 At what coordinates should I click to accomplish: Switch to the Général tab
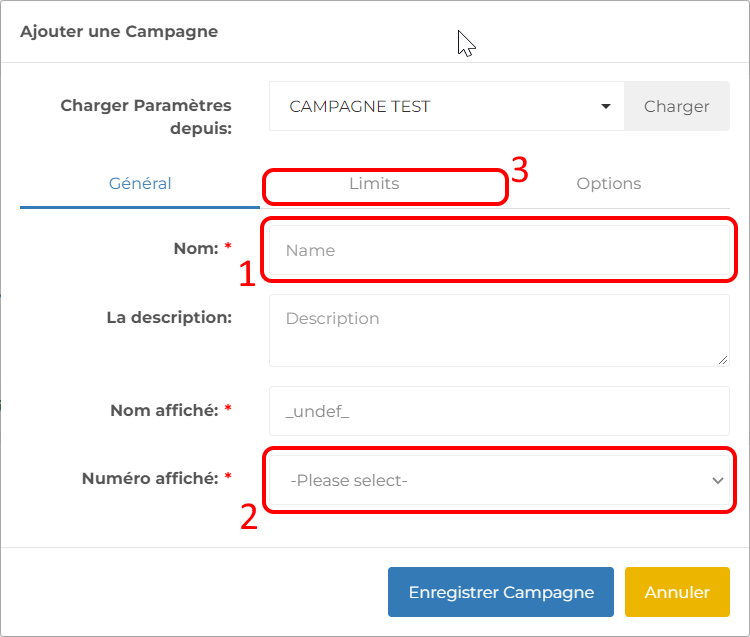point(140,184)
